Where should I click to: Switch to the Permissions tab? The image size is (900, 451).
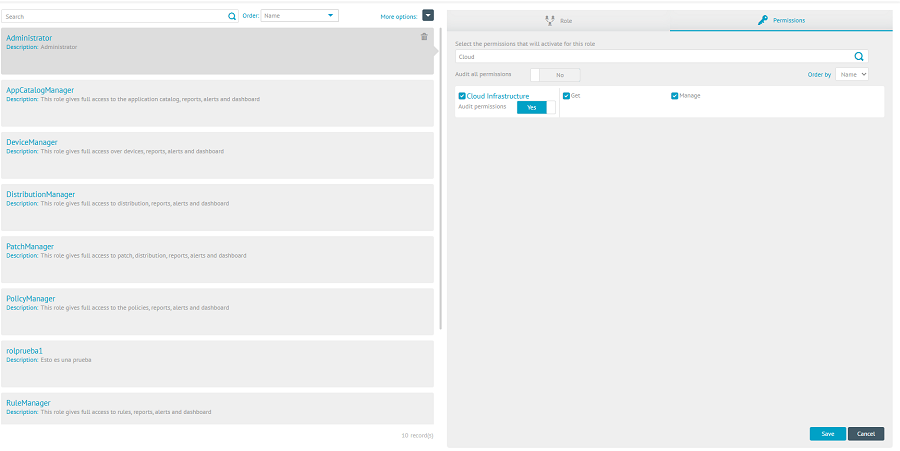click(x=781, y=21)
